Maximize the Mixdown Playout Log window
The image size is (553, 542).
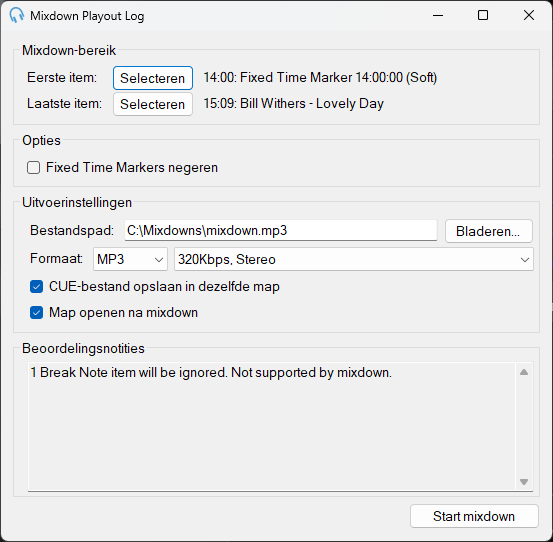point(483,16)
